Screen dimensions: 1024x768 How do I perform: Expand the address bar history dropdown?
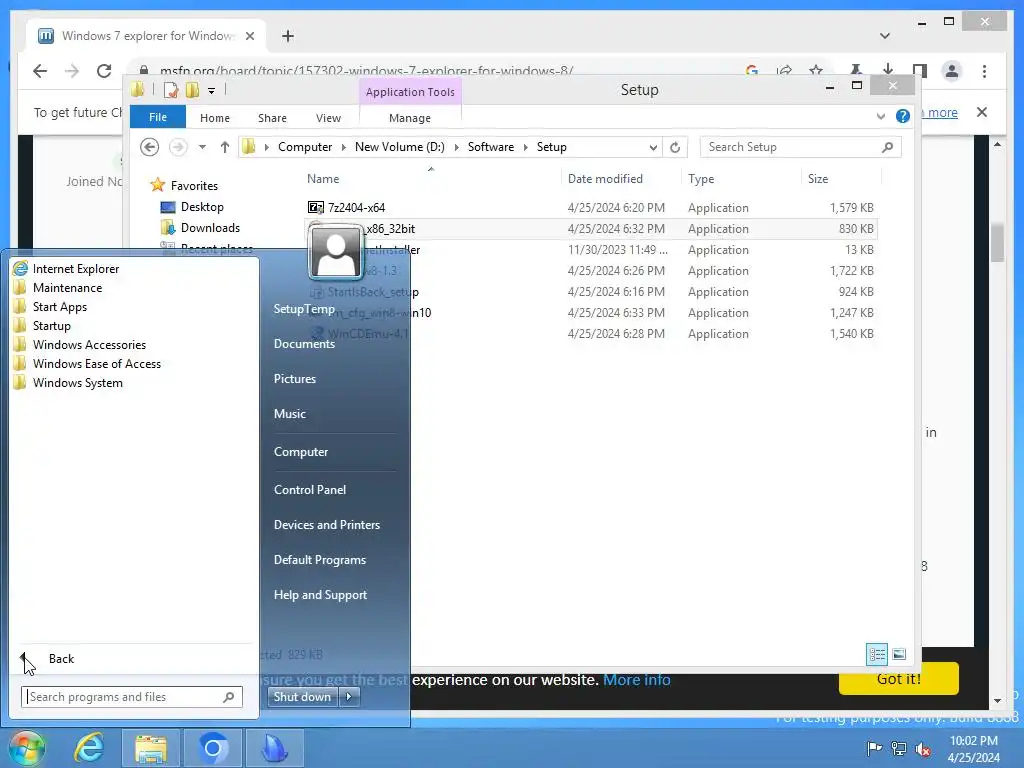653,147
